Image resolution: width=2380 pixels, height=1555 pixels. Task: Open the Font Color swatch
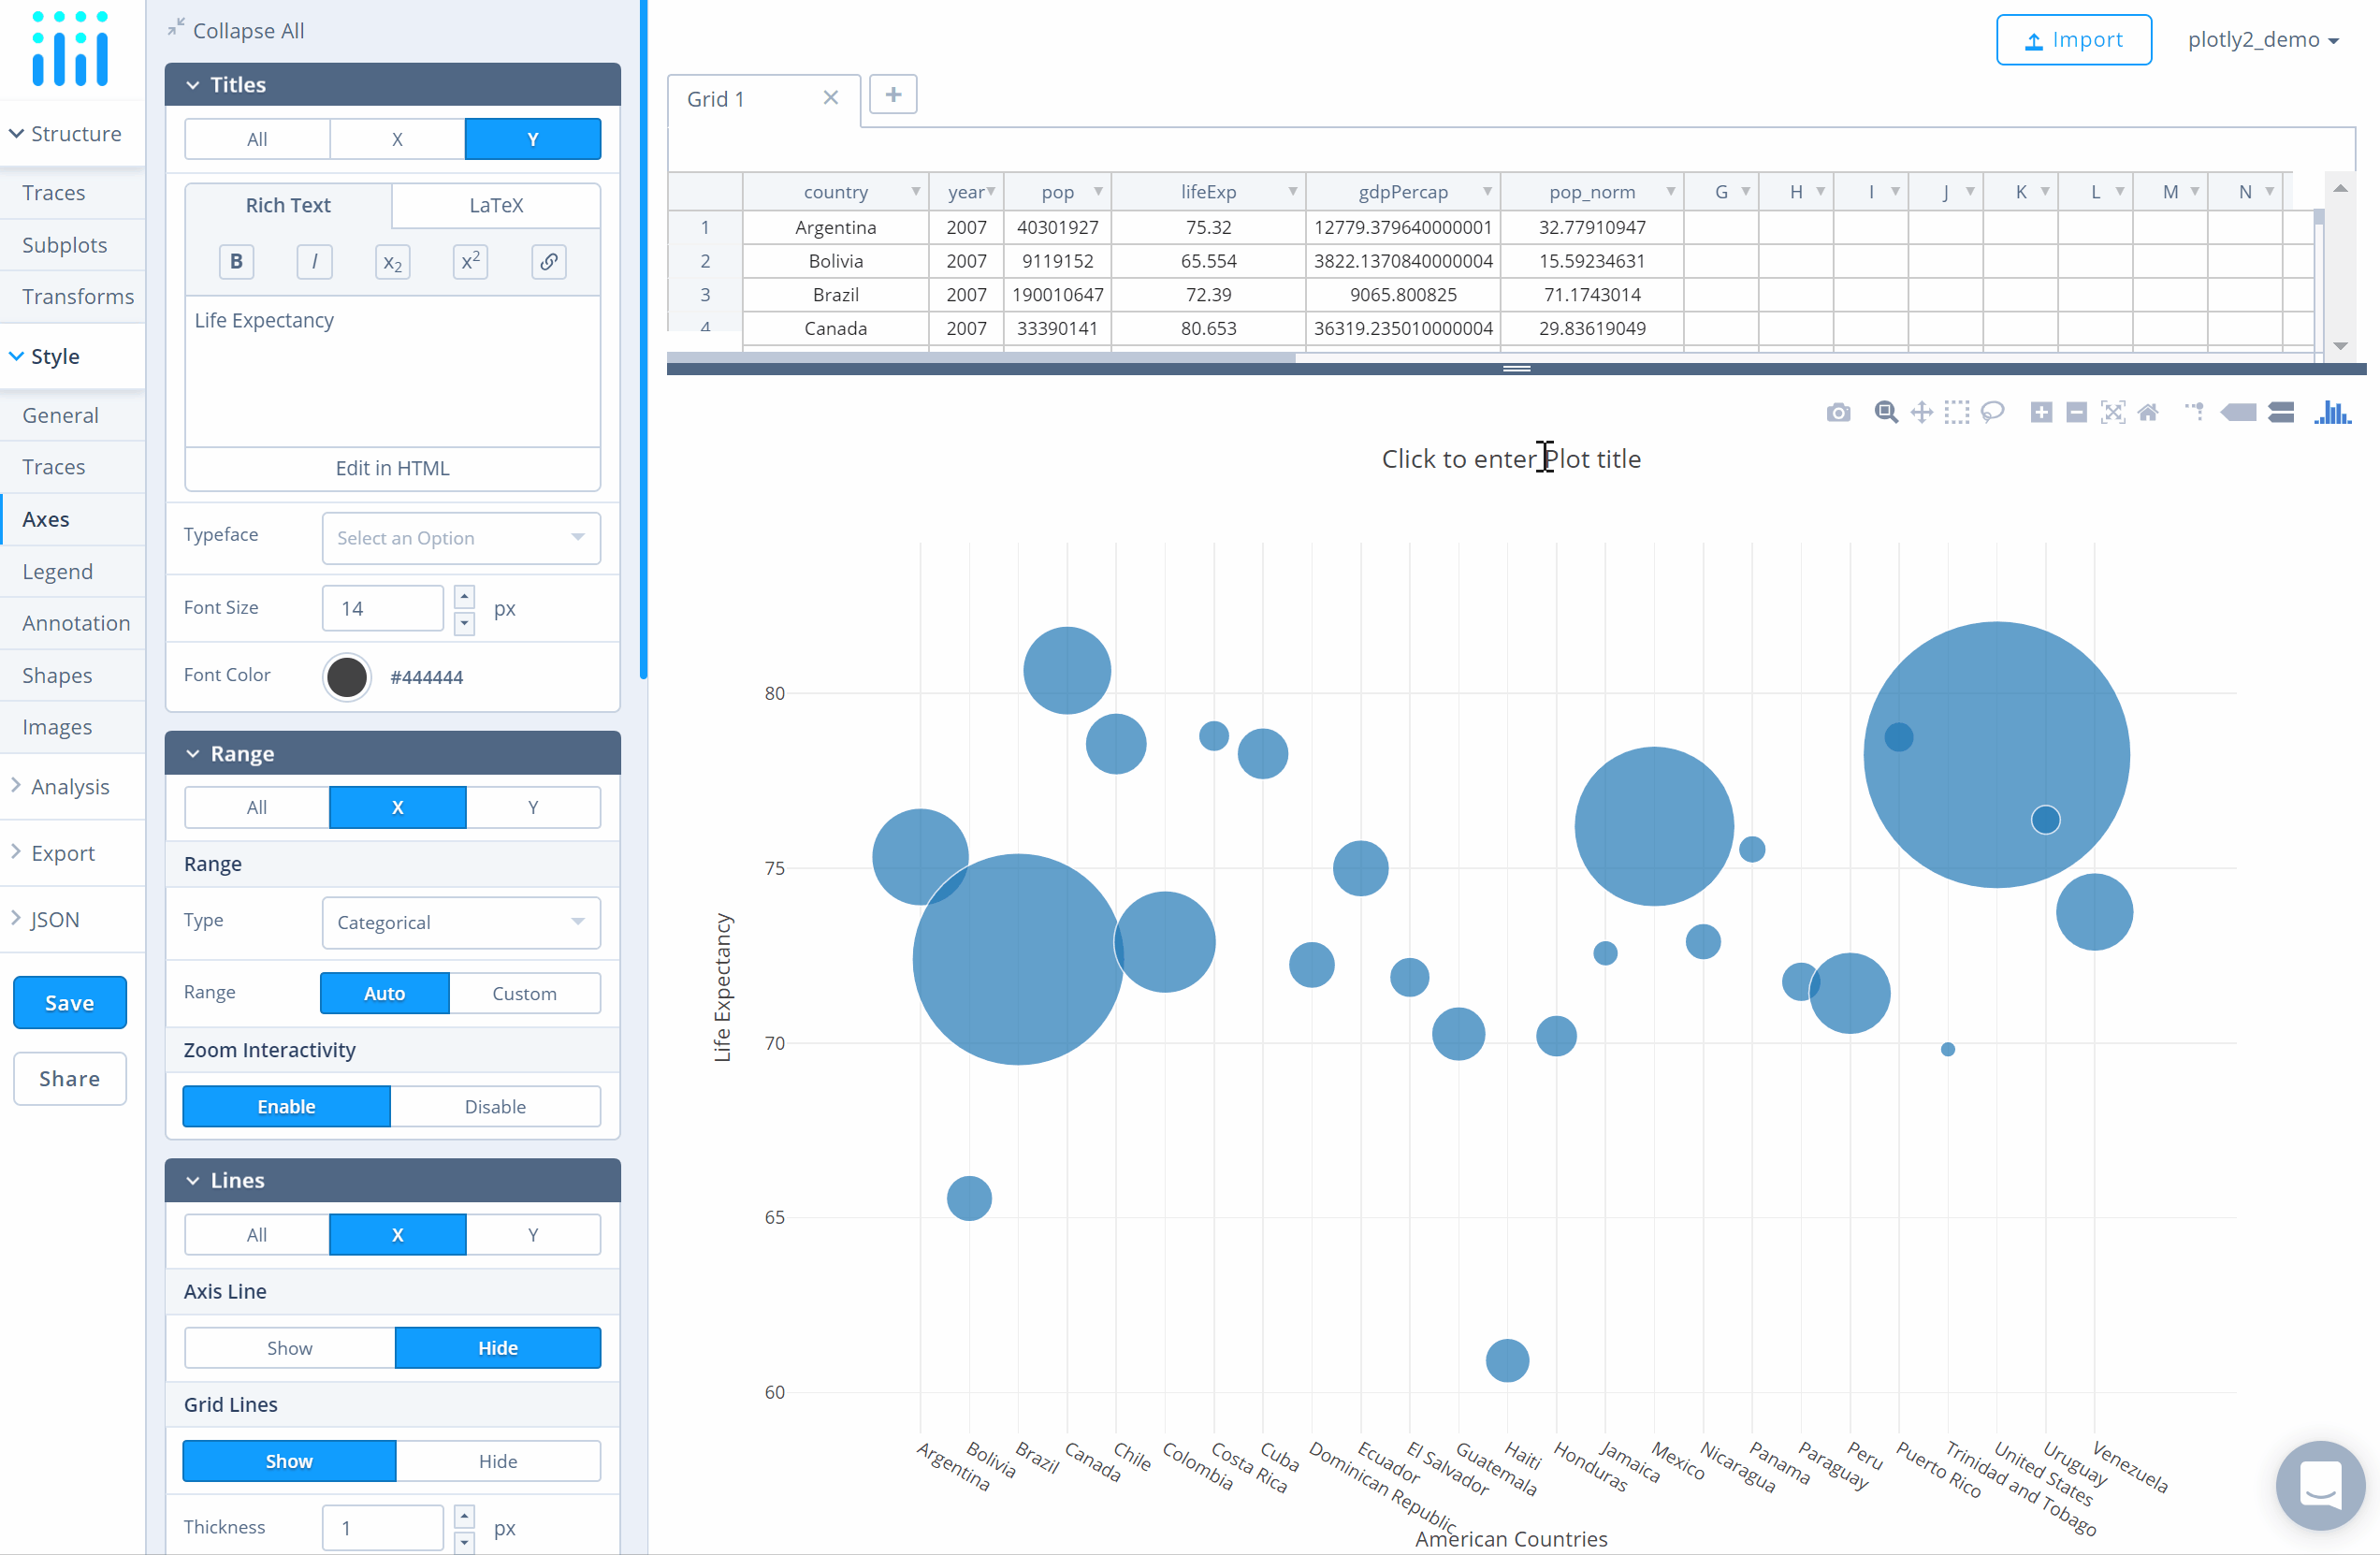tap(347, 677)
